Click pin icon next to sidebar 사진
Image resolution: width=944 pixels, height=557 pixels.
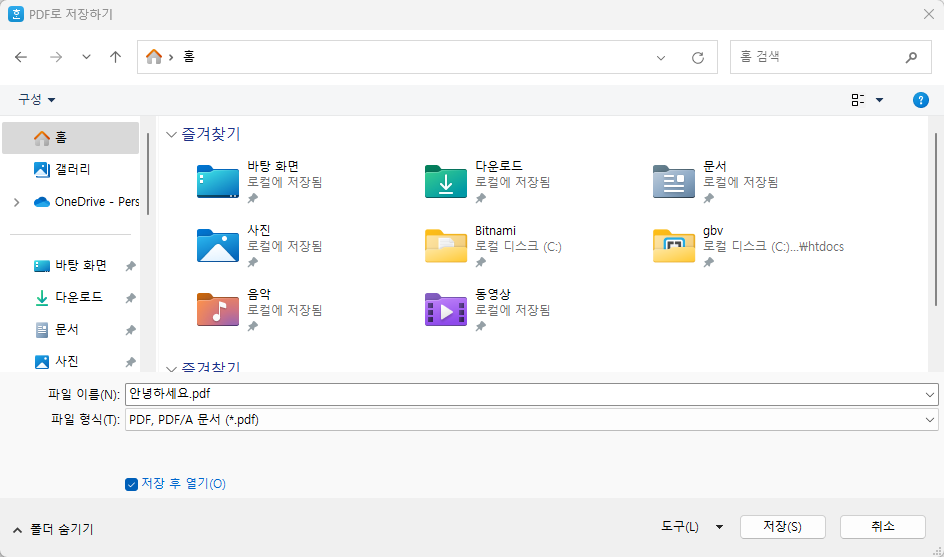pos(130,362)
